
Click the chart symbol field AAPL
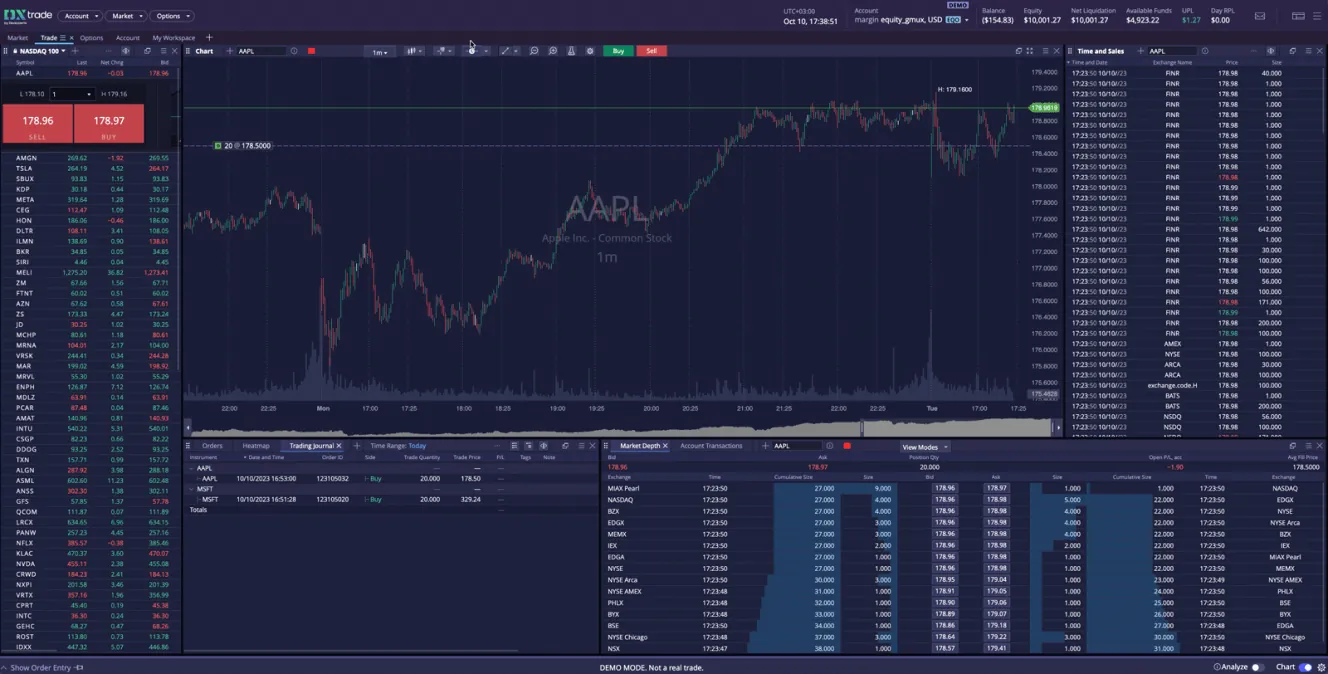click(x=260, y=51)
